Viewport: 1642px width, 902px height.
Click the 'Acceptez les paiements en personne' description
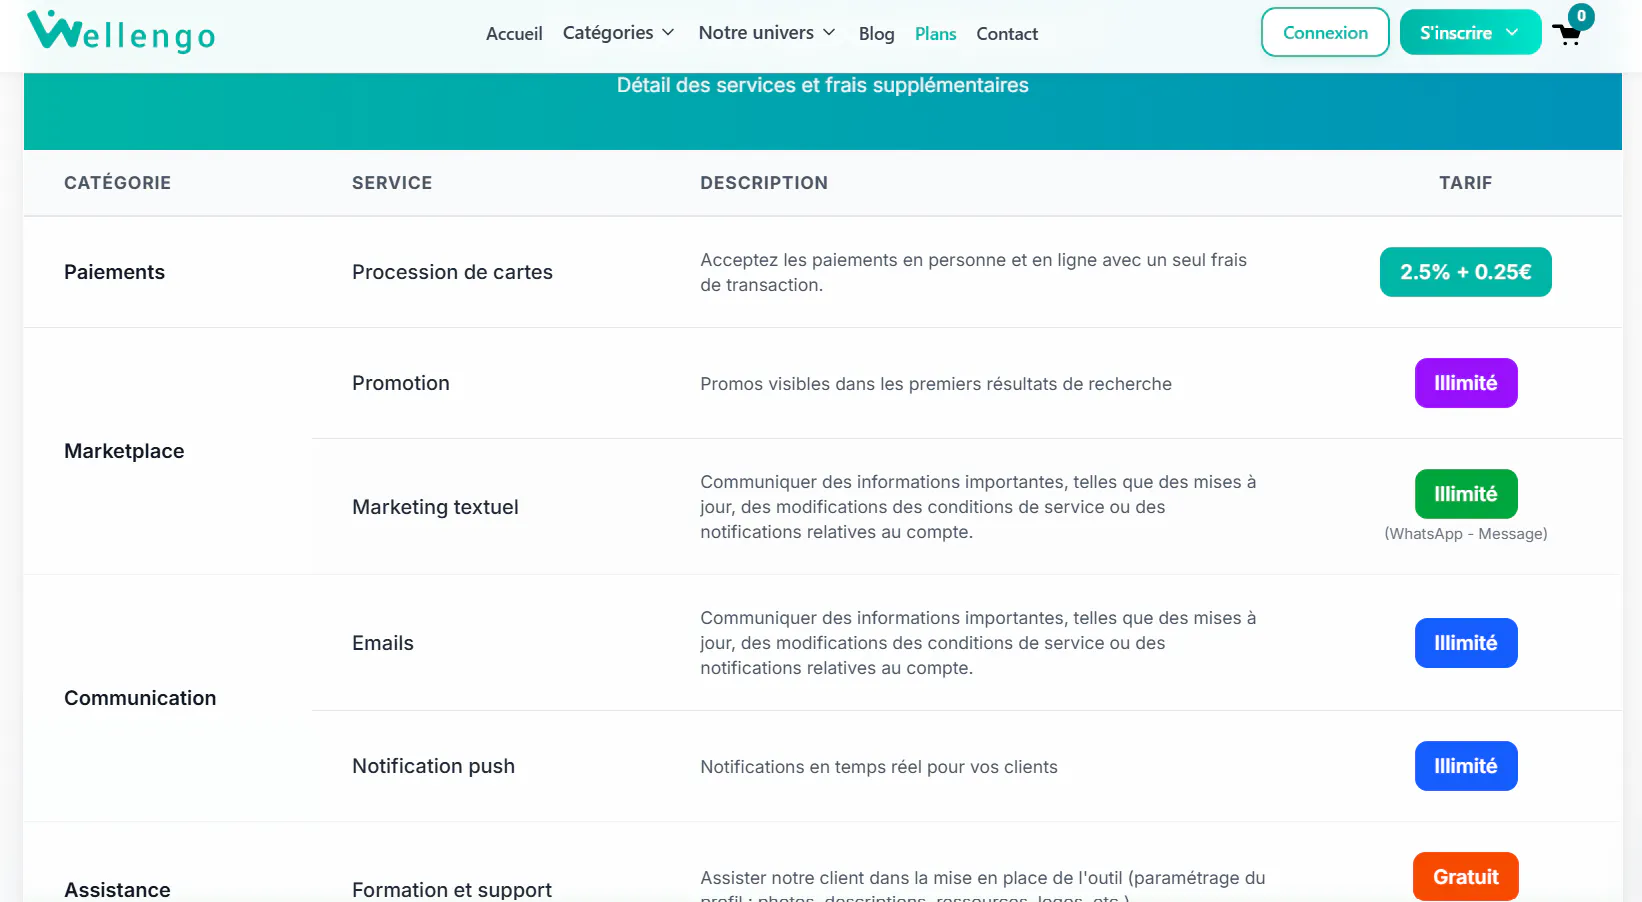pyautogui.click(x=974, y=272)
